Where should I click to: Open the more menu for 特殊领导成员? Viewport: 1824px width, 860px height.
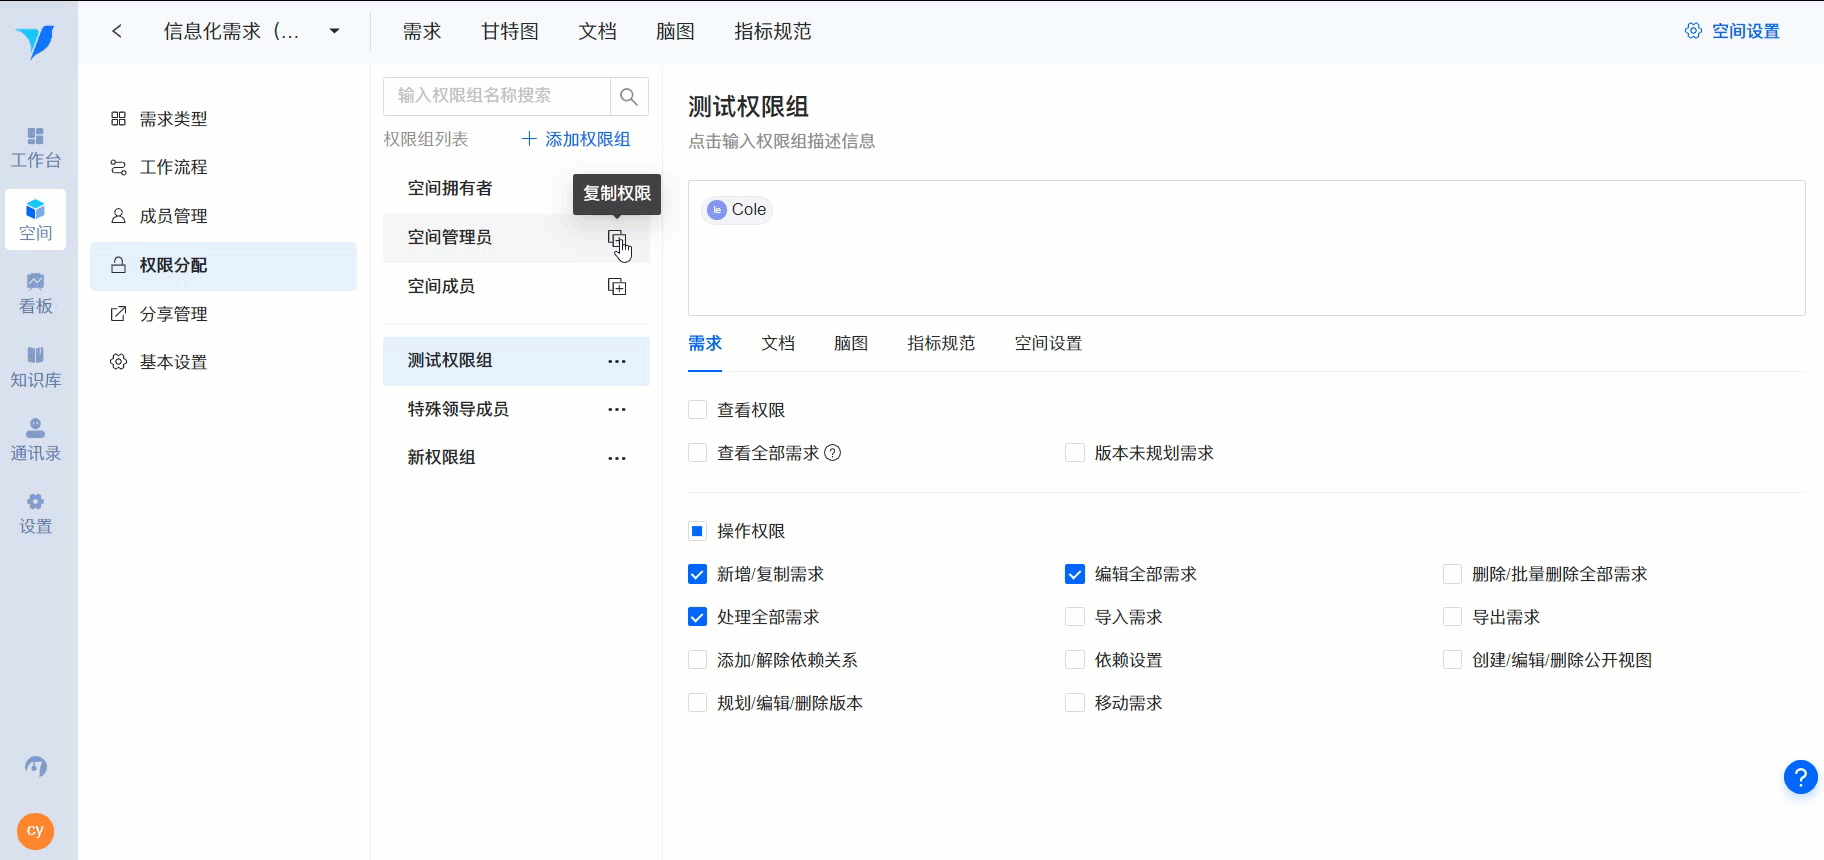point(617,409)
